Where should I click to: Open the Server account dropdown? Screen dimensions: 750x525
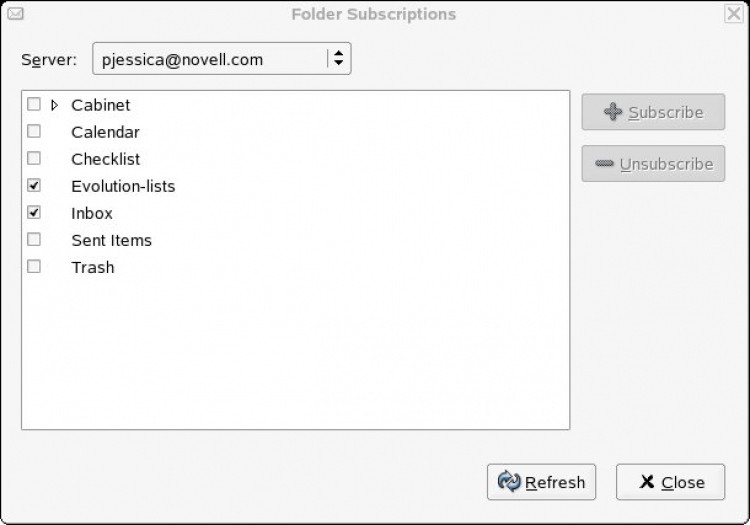(x=220, y=59)
